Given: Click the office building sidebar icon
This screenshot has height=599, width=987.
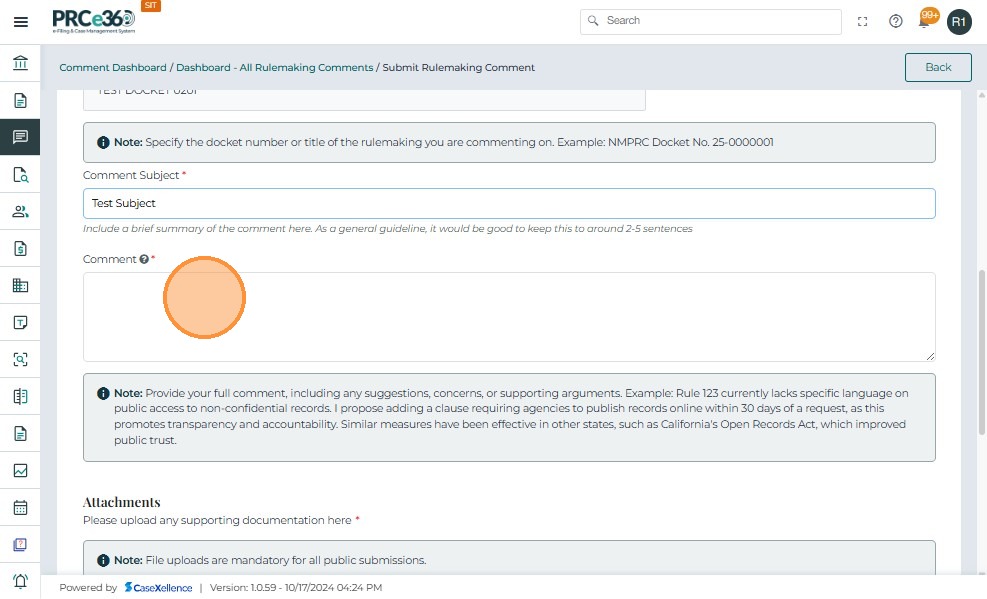Looking at the screenshot, I should 20,285.
